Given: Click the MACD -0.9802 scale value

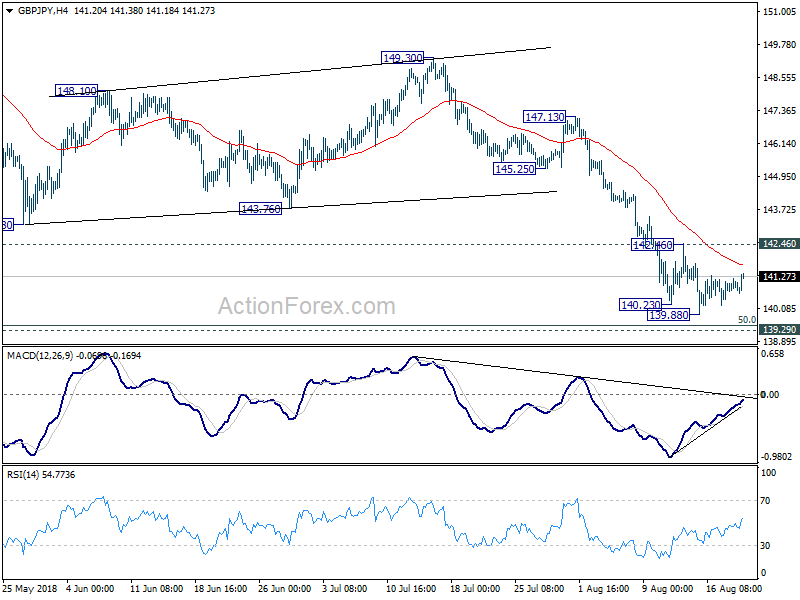Looking at the screenshot, I should pos(776,457).
